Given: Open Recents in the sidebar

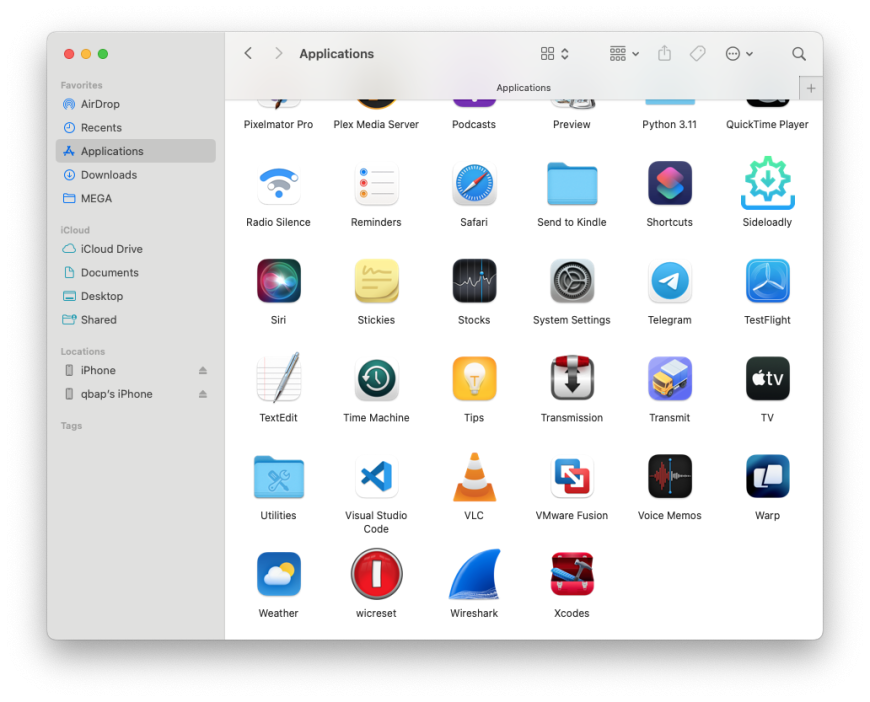Looking at the screenshot, I should point(136,128).
